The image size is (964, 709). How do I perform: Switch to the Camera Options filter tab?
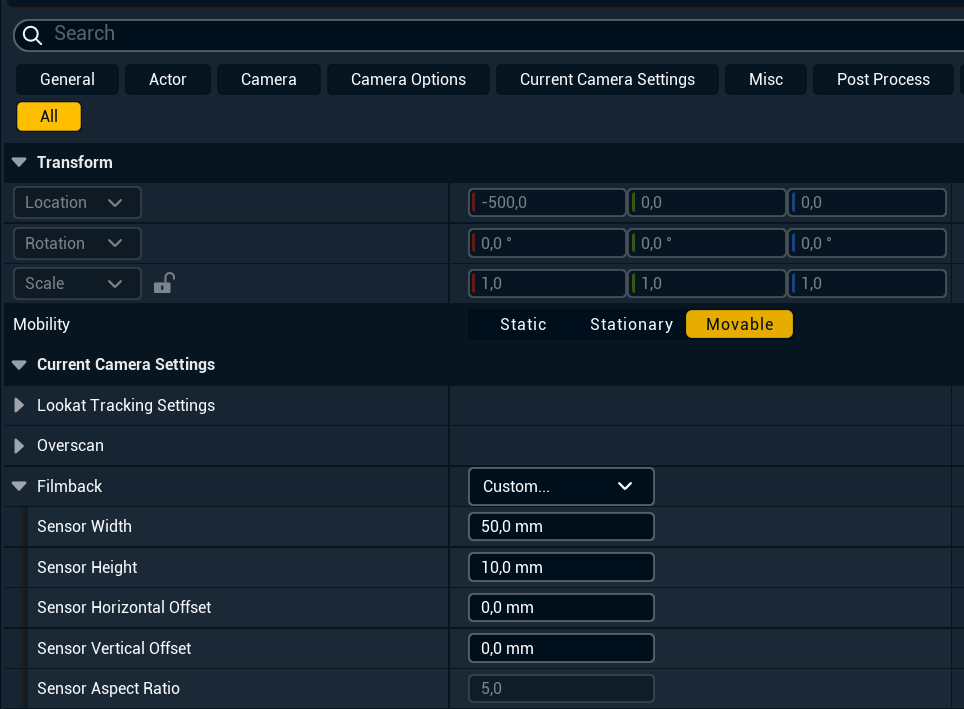point(408,79)
